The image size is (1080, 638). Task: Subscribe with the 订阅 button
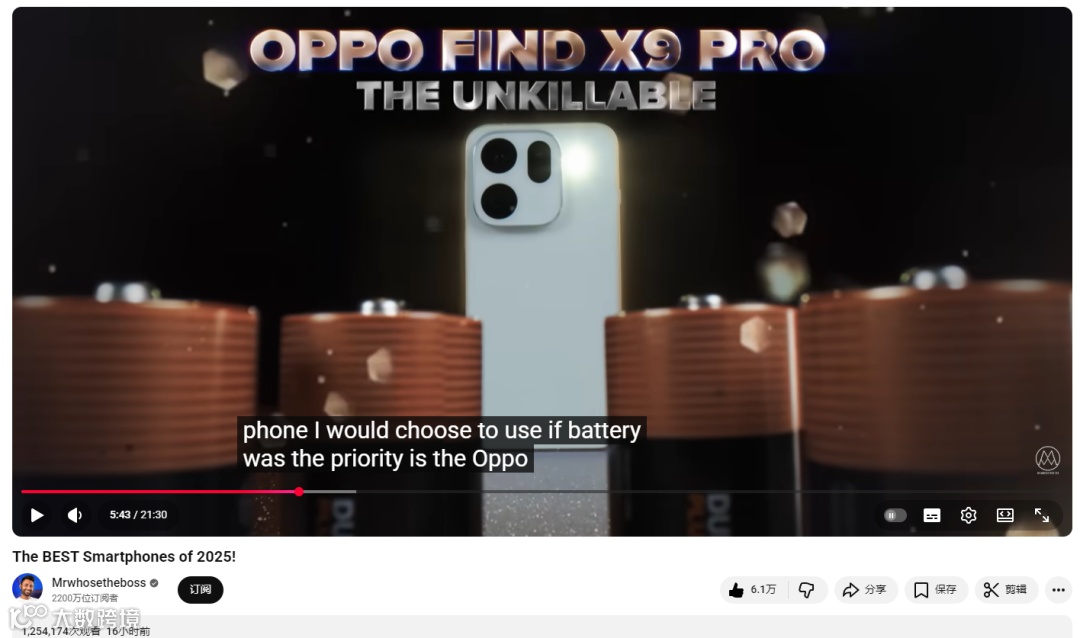click(200, 590)
